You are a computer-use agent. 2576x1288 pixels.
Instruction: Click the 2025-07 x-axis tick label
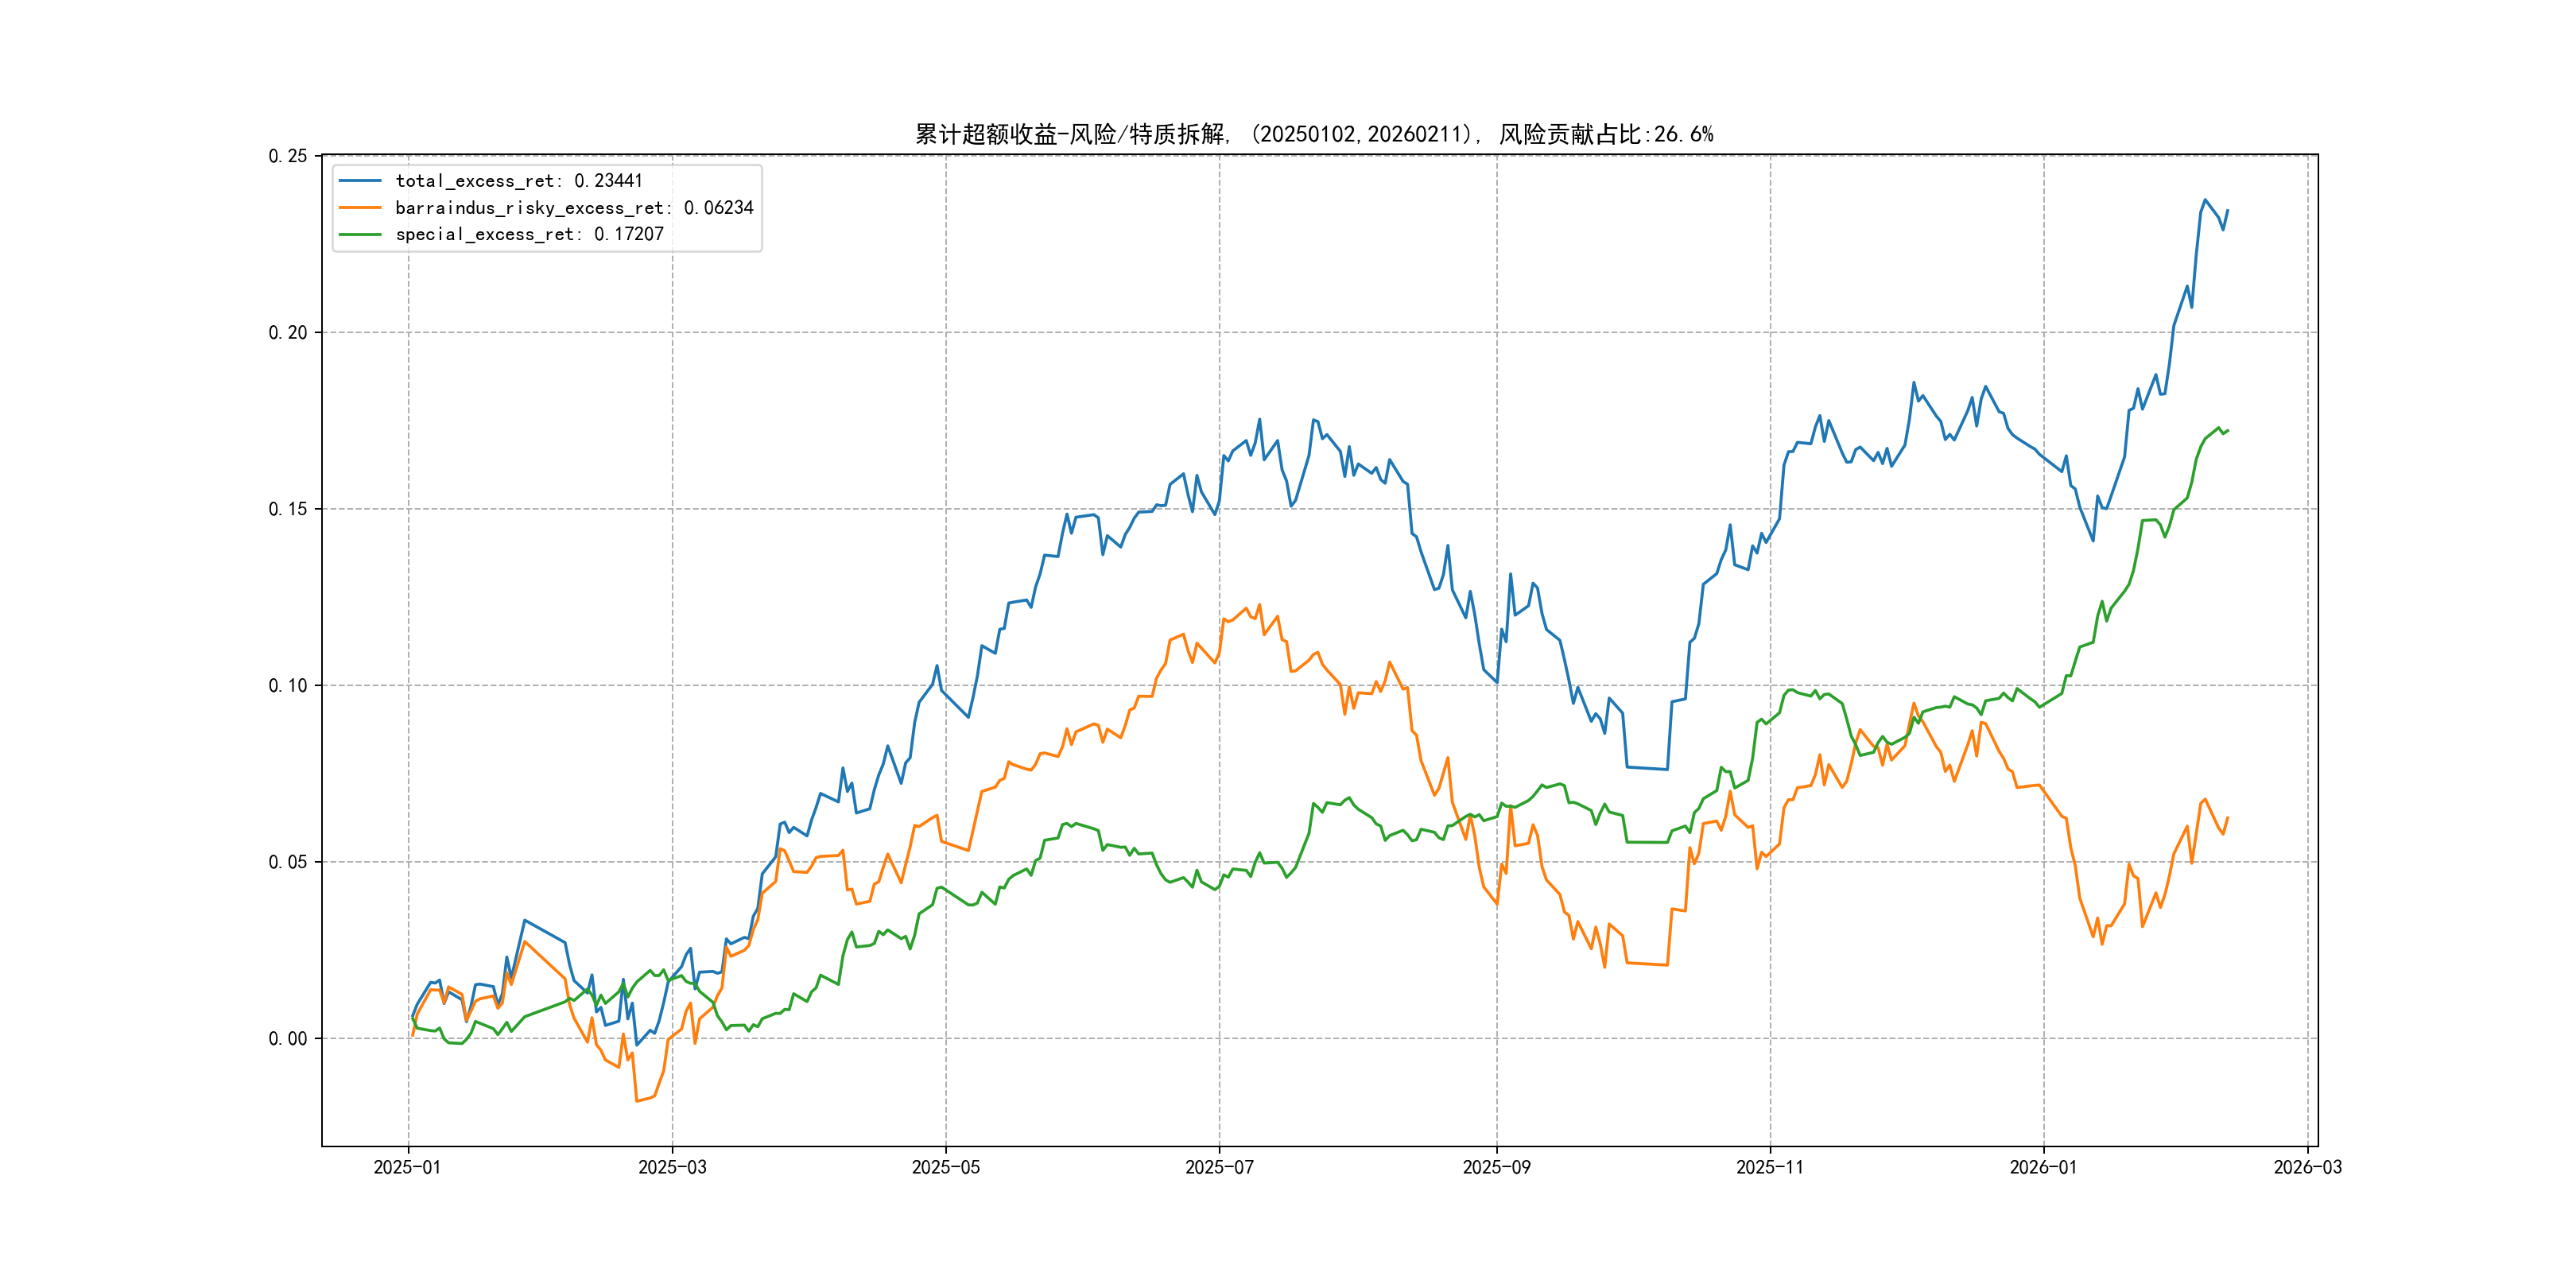(x=1219, y=1167)
